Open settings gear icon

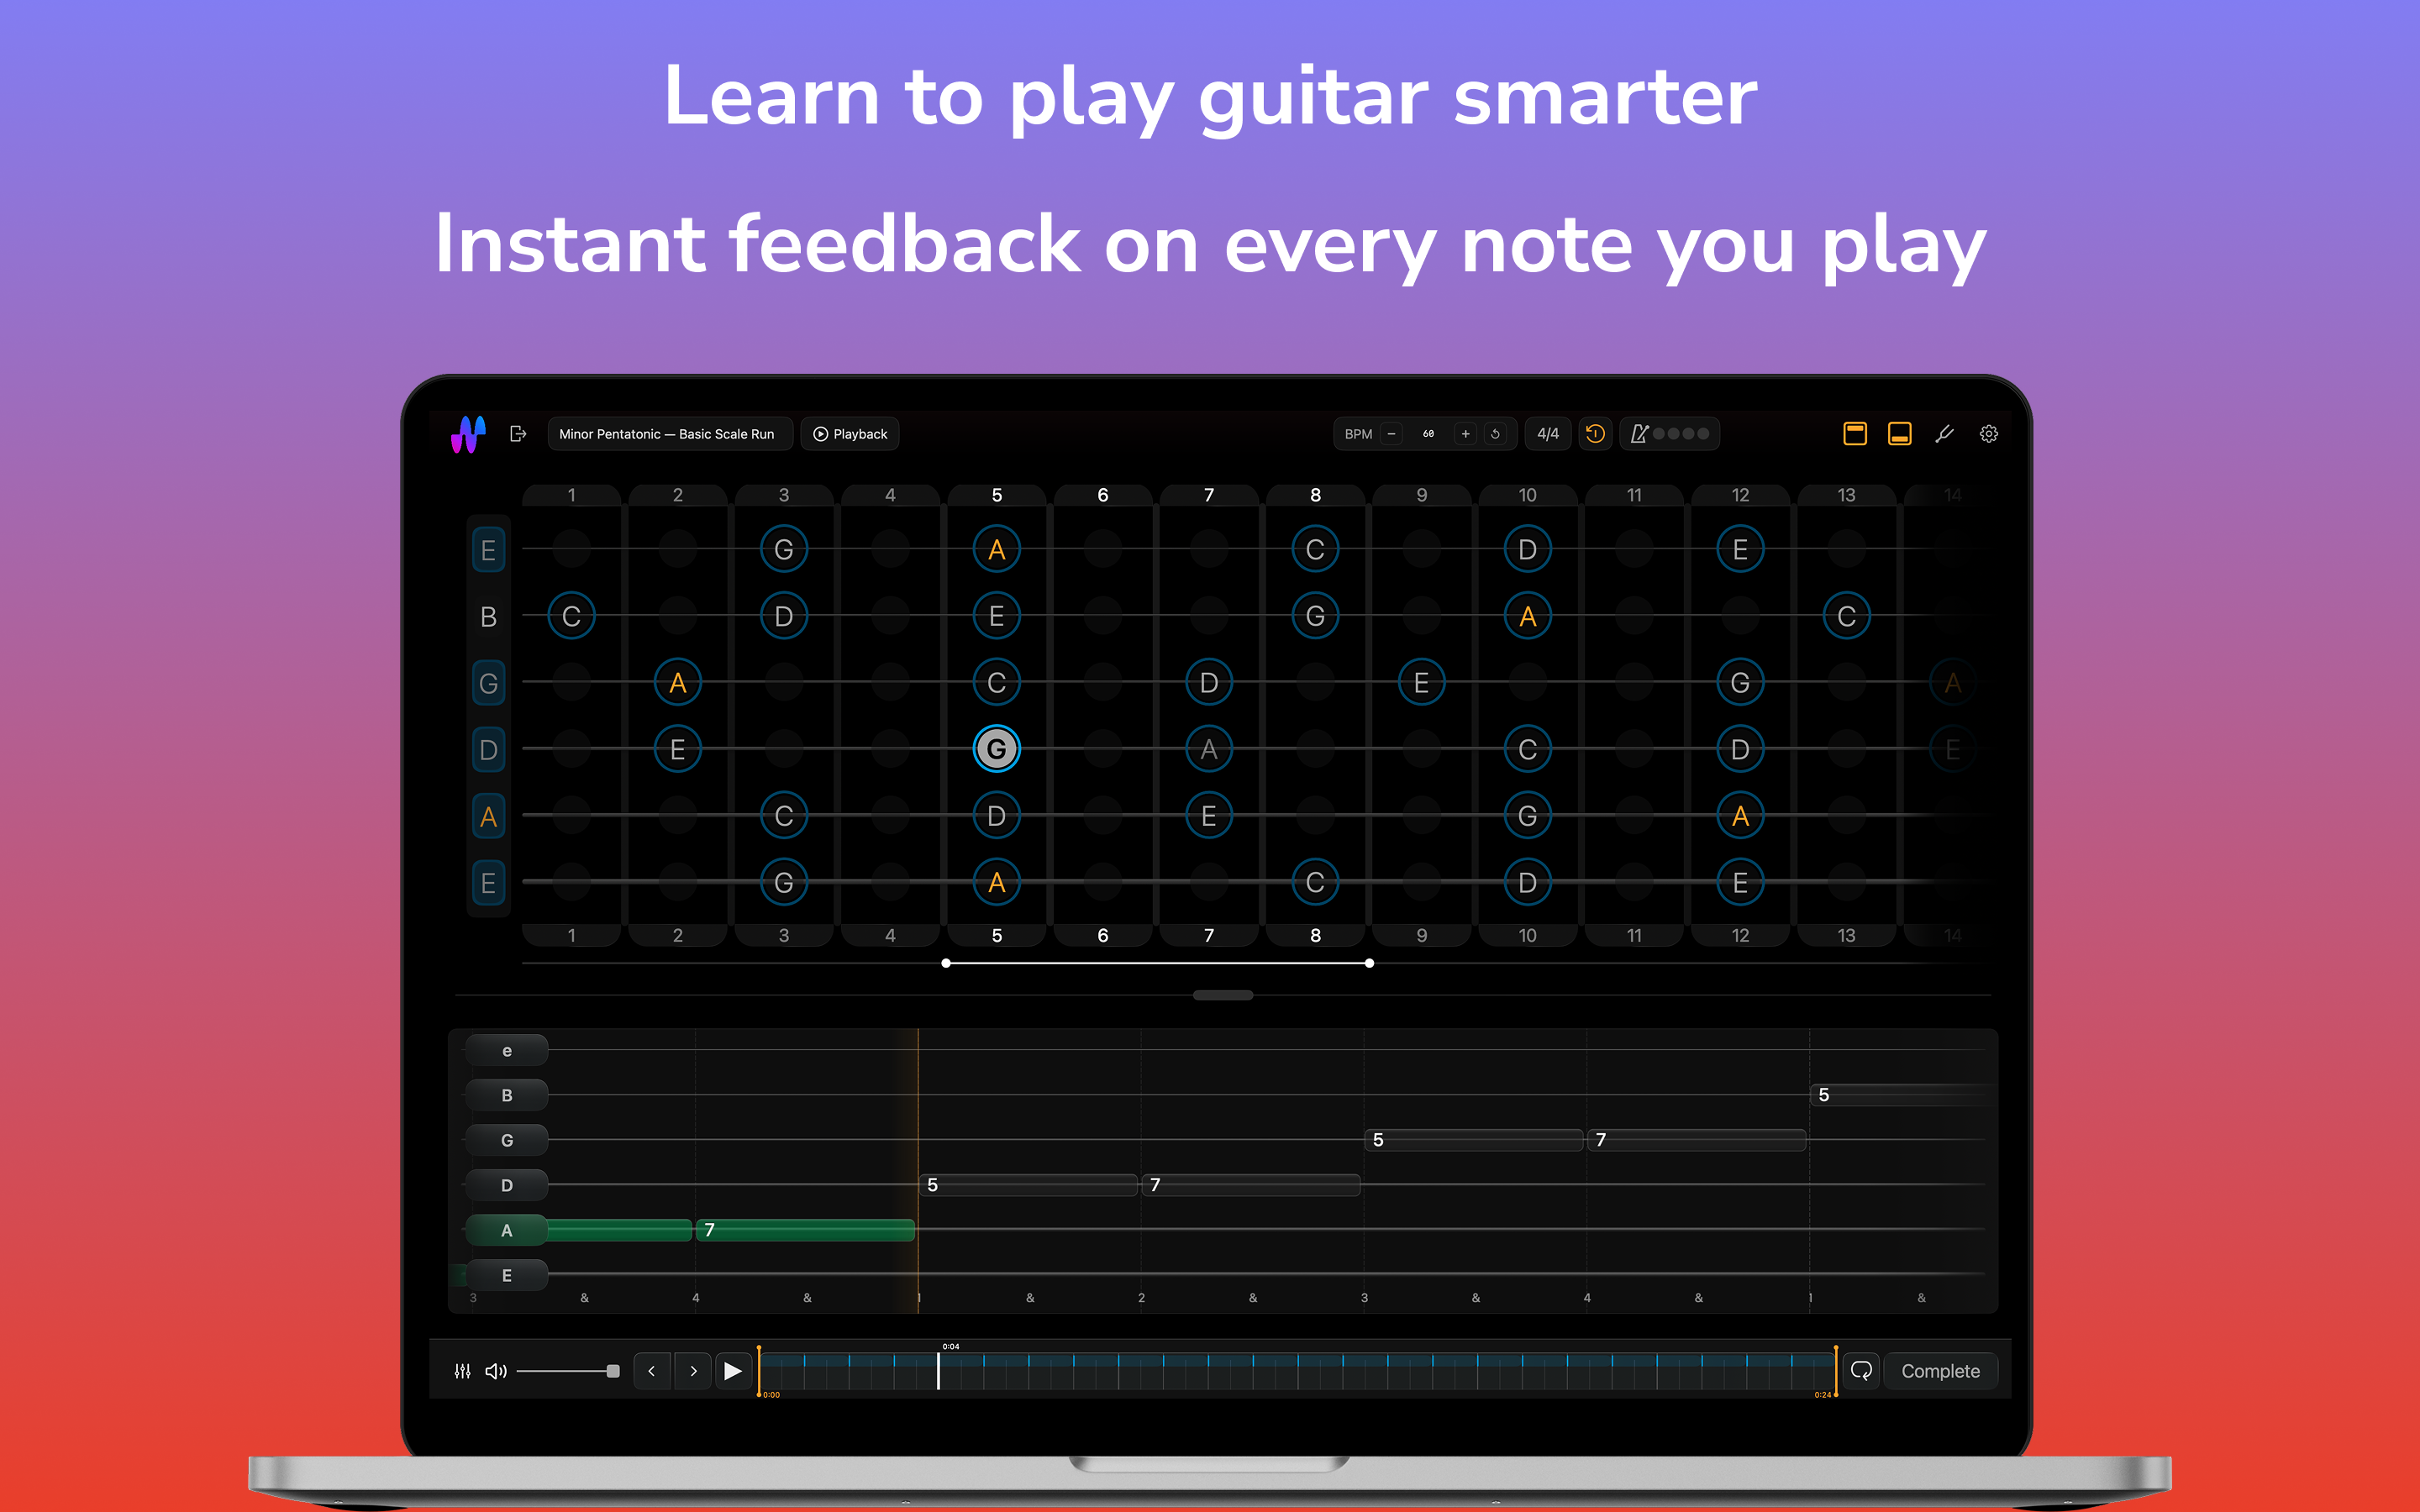[1989, 434]
